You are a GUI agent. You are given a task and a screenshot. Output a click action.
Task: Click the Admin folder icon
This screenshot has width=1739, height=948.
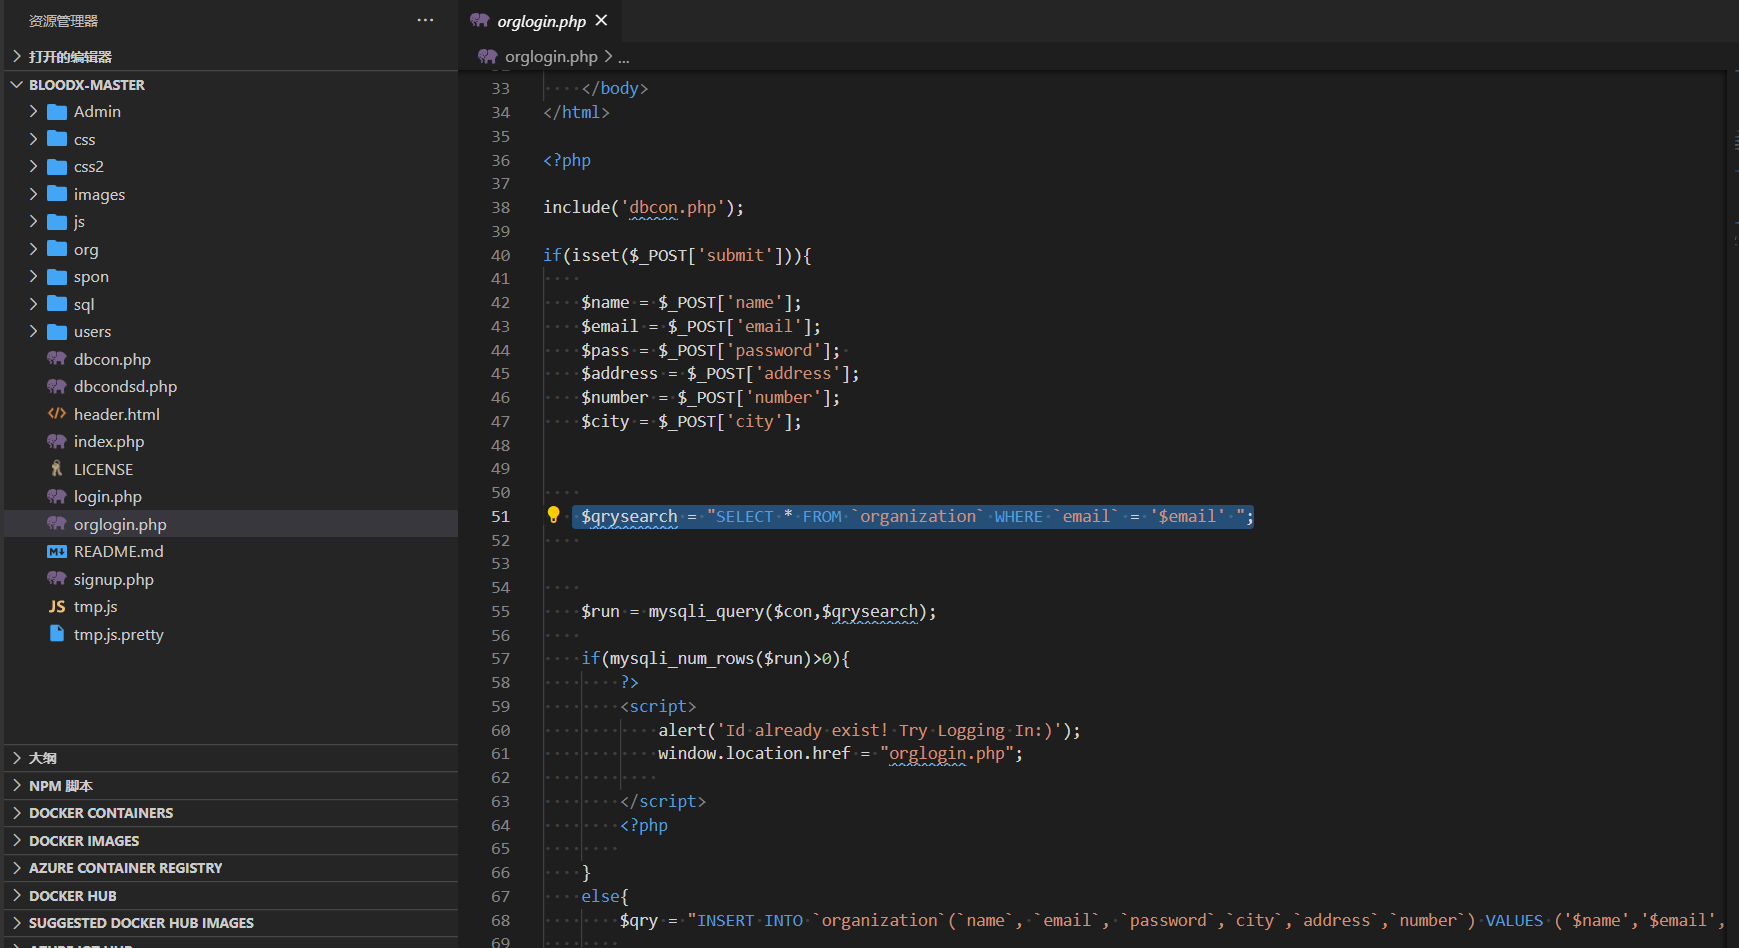click(57, 111)
